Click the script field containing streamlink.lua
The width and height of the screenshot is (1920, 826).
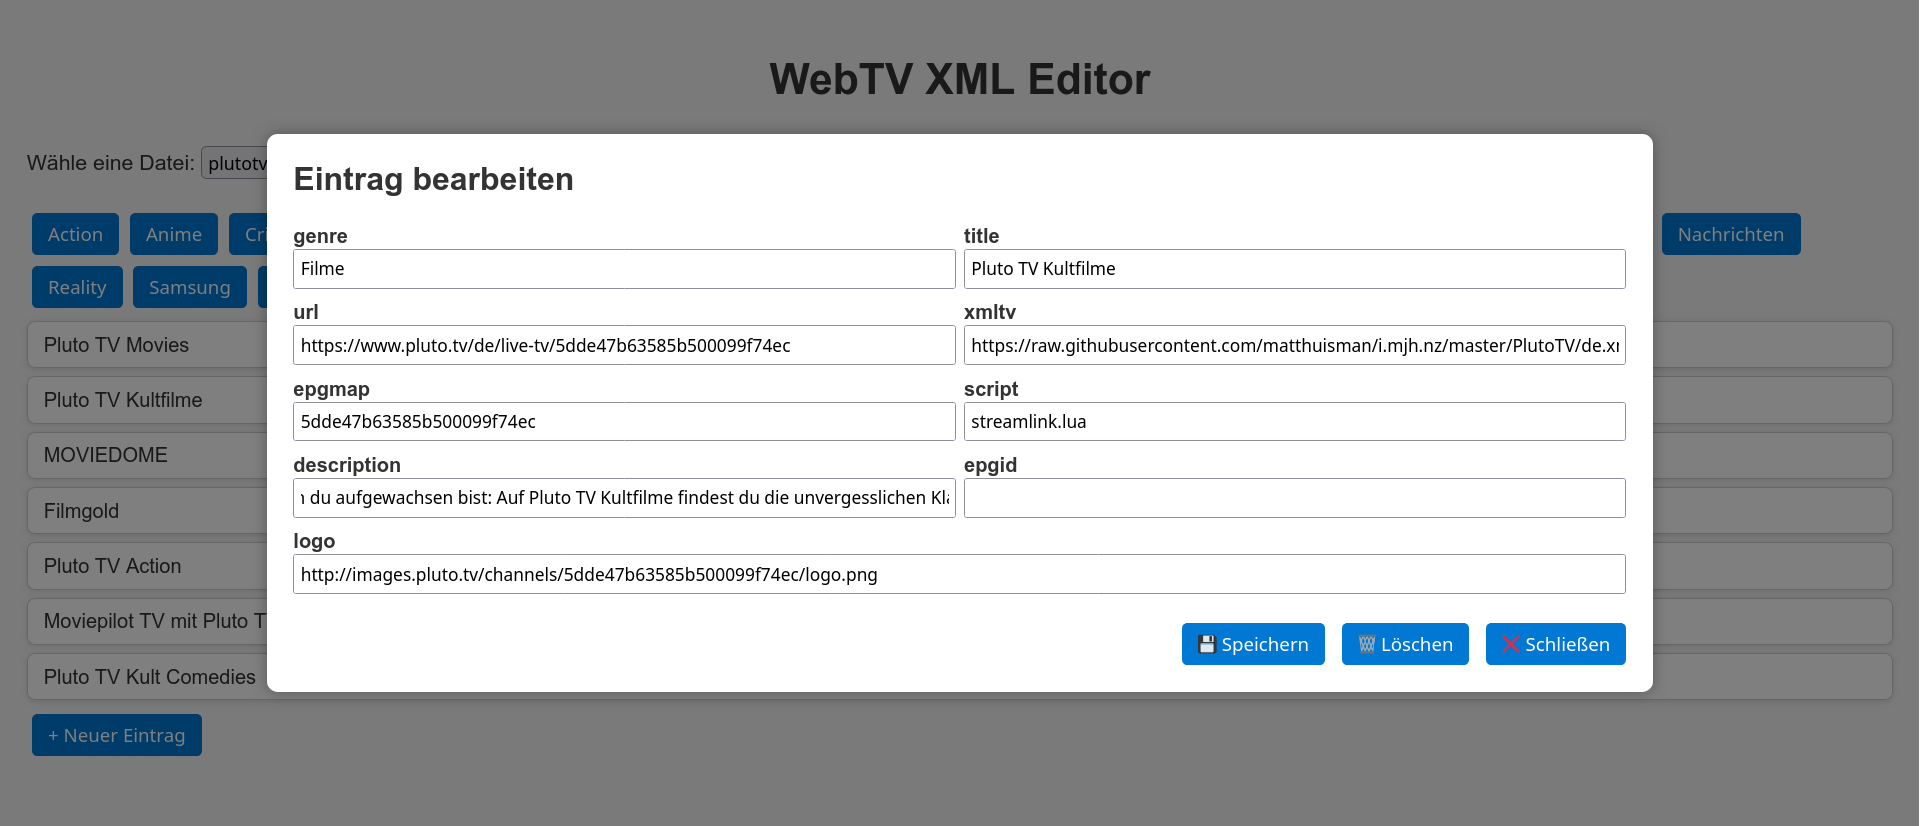[x=1294, y=422]
